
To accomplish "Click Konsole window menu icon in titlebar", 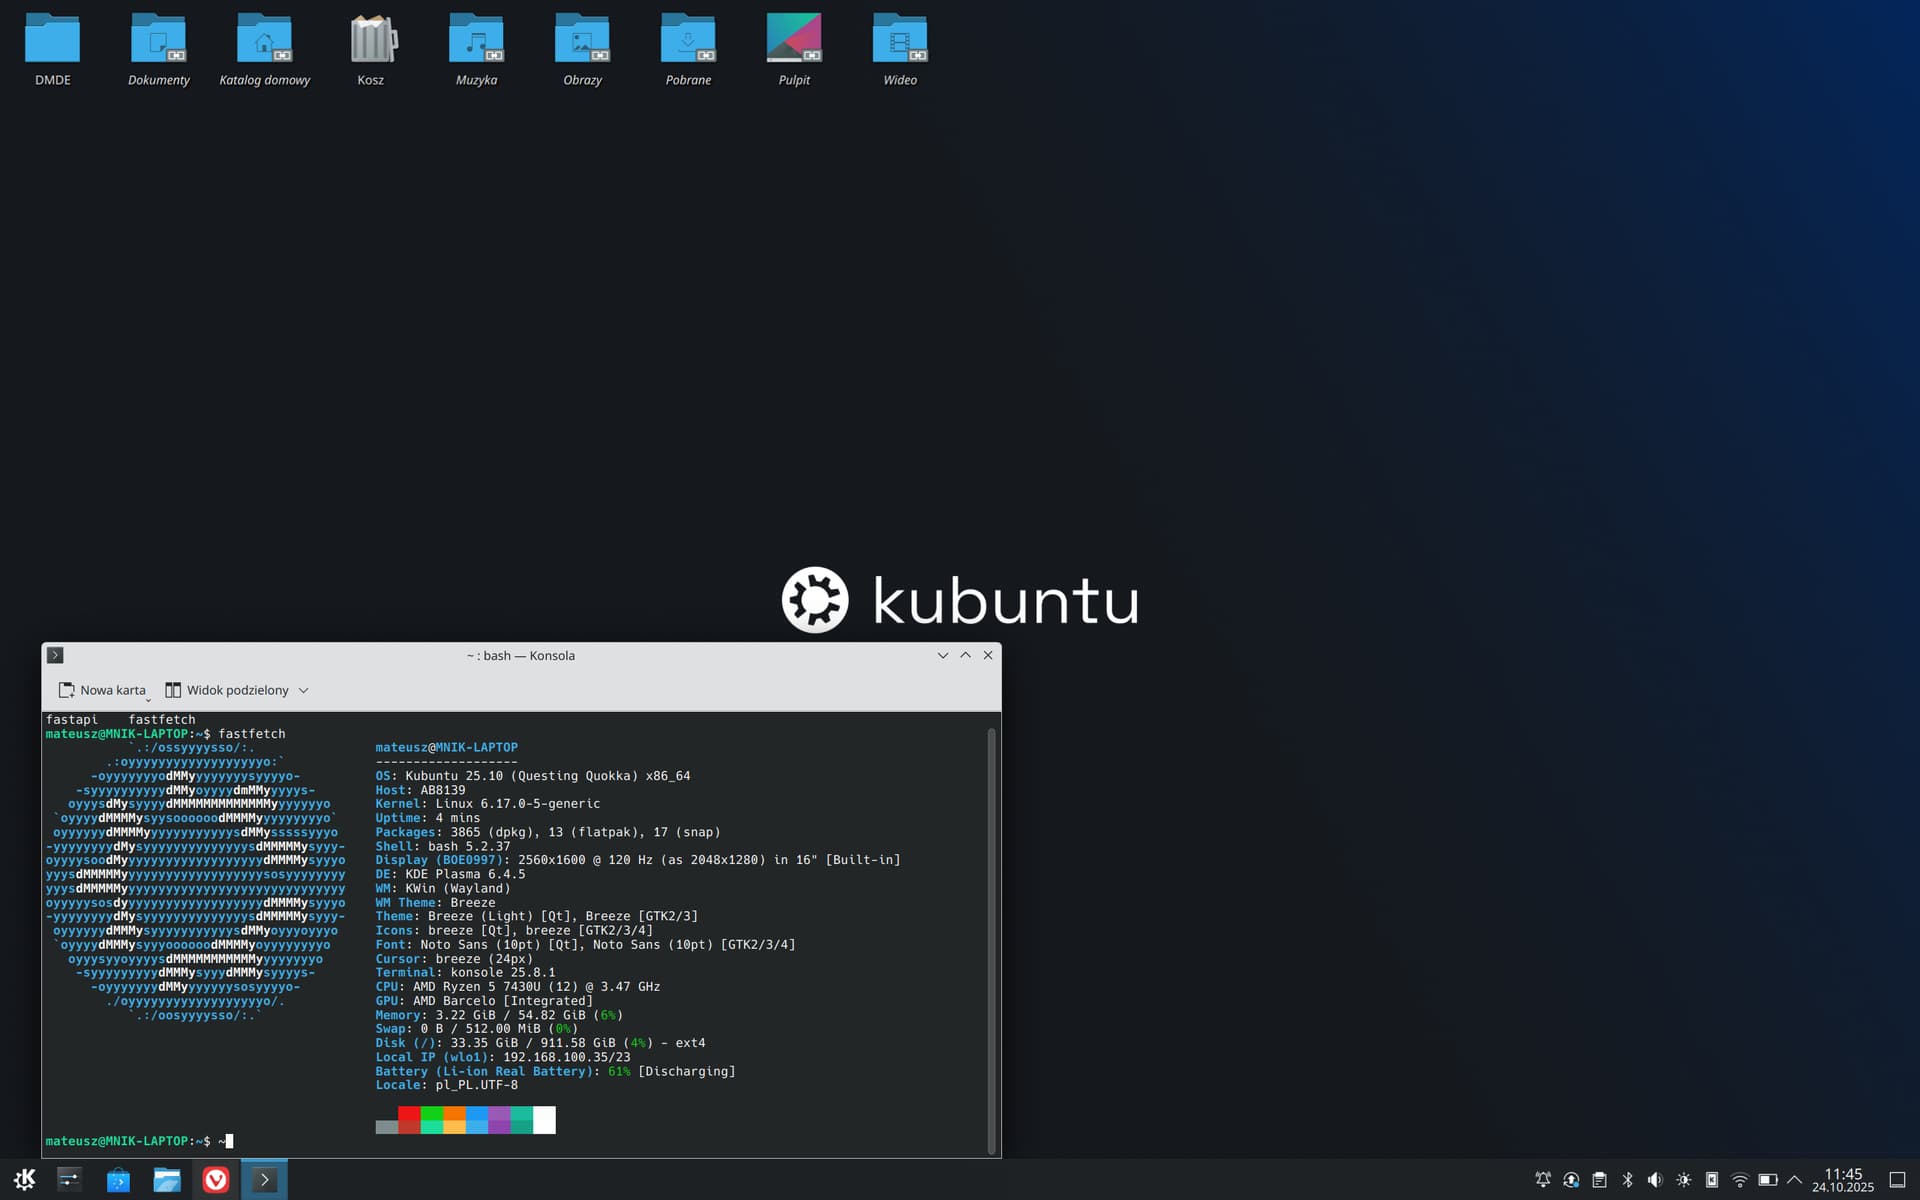I will point(56,655).
